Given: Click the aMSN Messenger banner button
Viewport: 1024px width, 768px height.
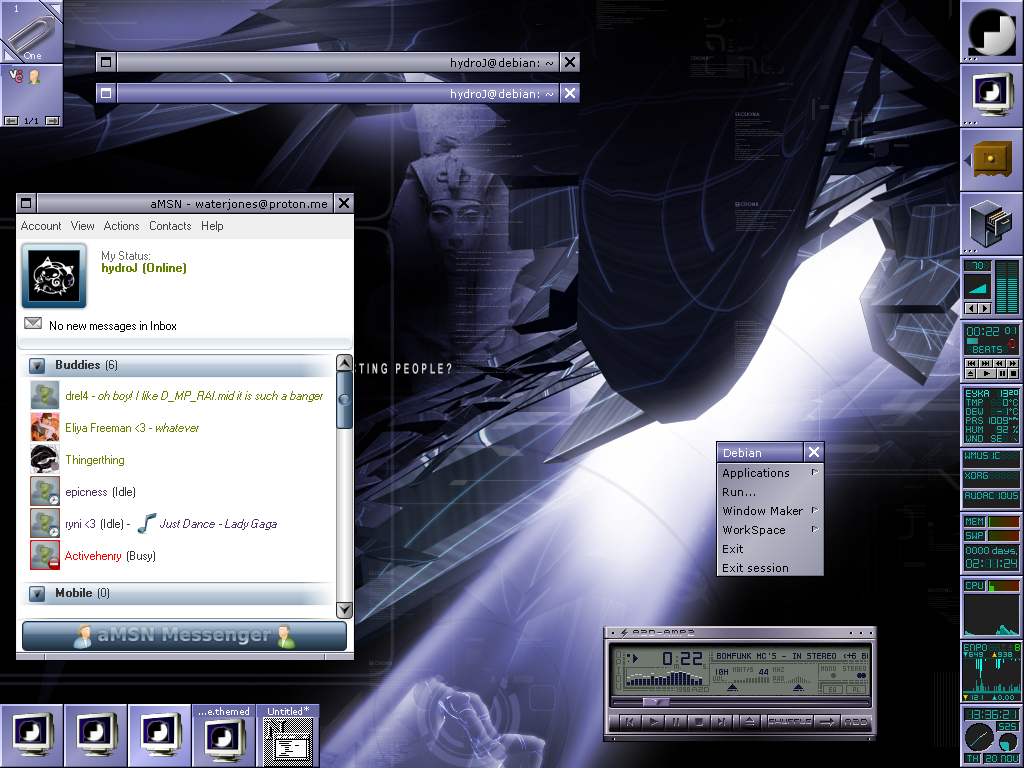Looking at the screenshot, I should pos(184,636).
